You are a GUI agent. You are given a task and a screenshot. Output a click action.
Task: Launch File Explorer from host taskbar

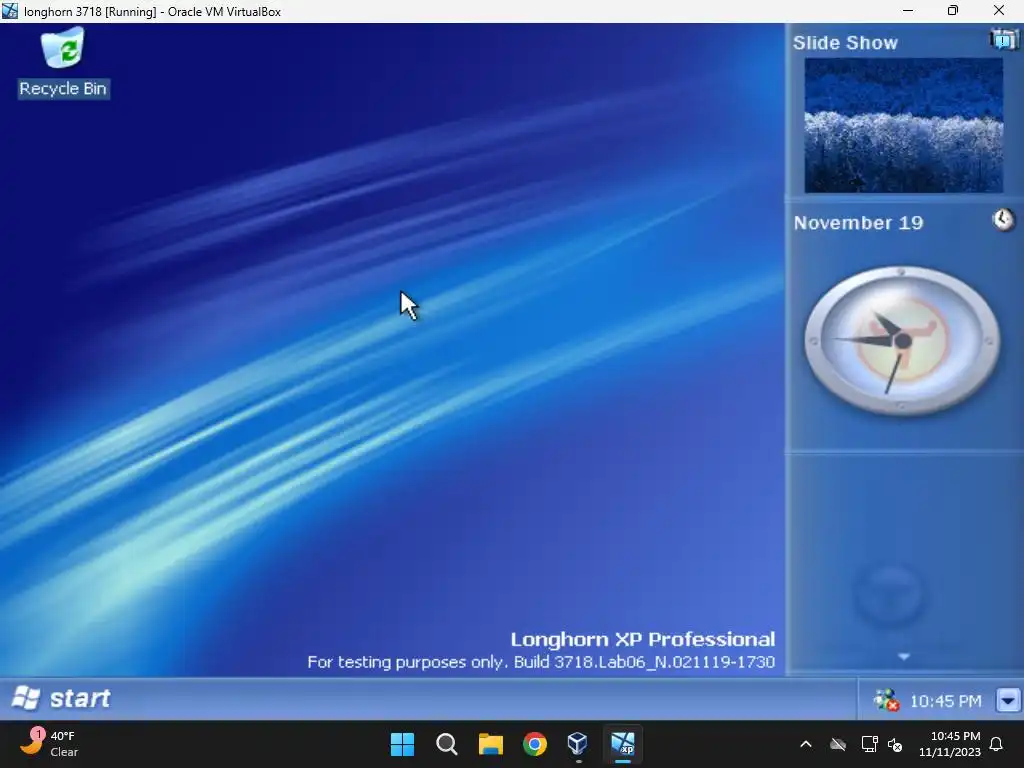490,744
